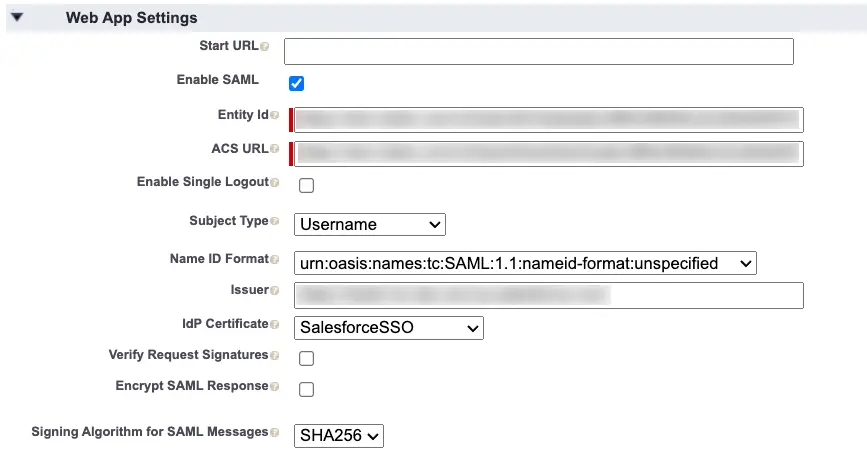Image resolution: width=867 pixels, height=471 pixels.
Task: Open the IdP Certificate SalesforceSSO dropdown
Action: 389,328
